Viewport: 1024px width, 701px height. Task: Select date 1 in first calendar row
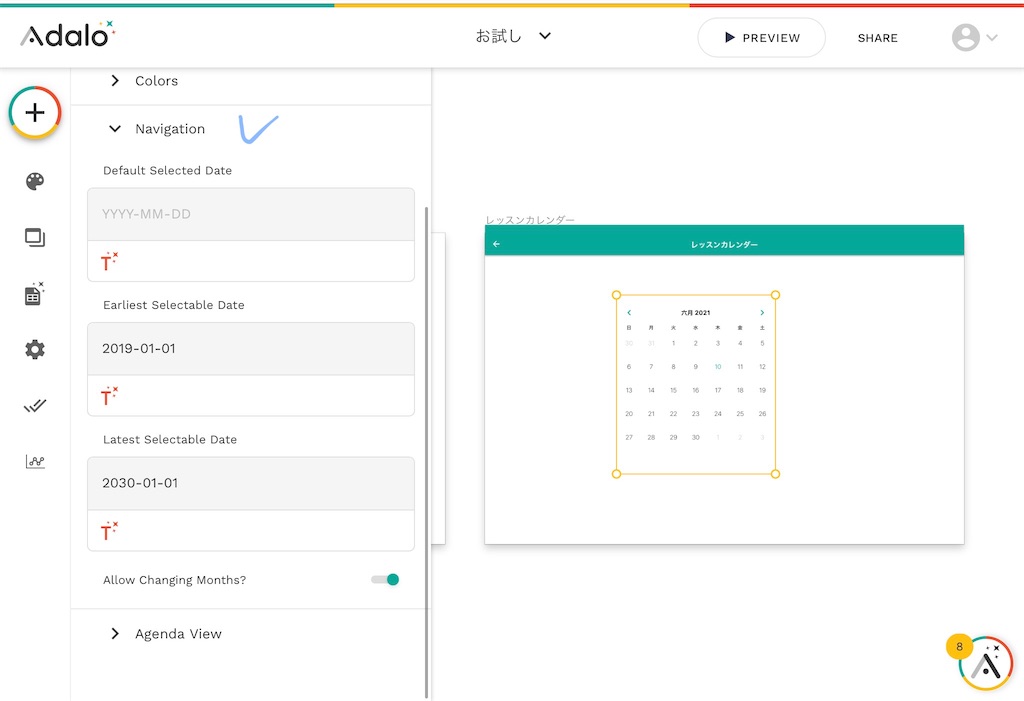click(673, 343)
